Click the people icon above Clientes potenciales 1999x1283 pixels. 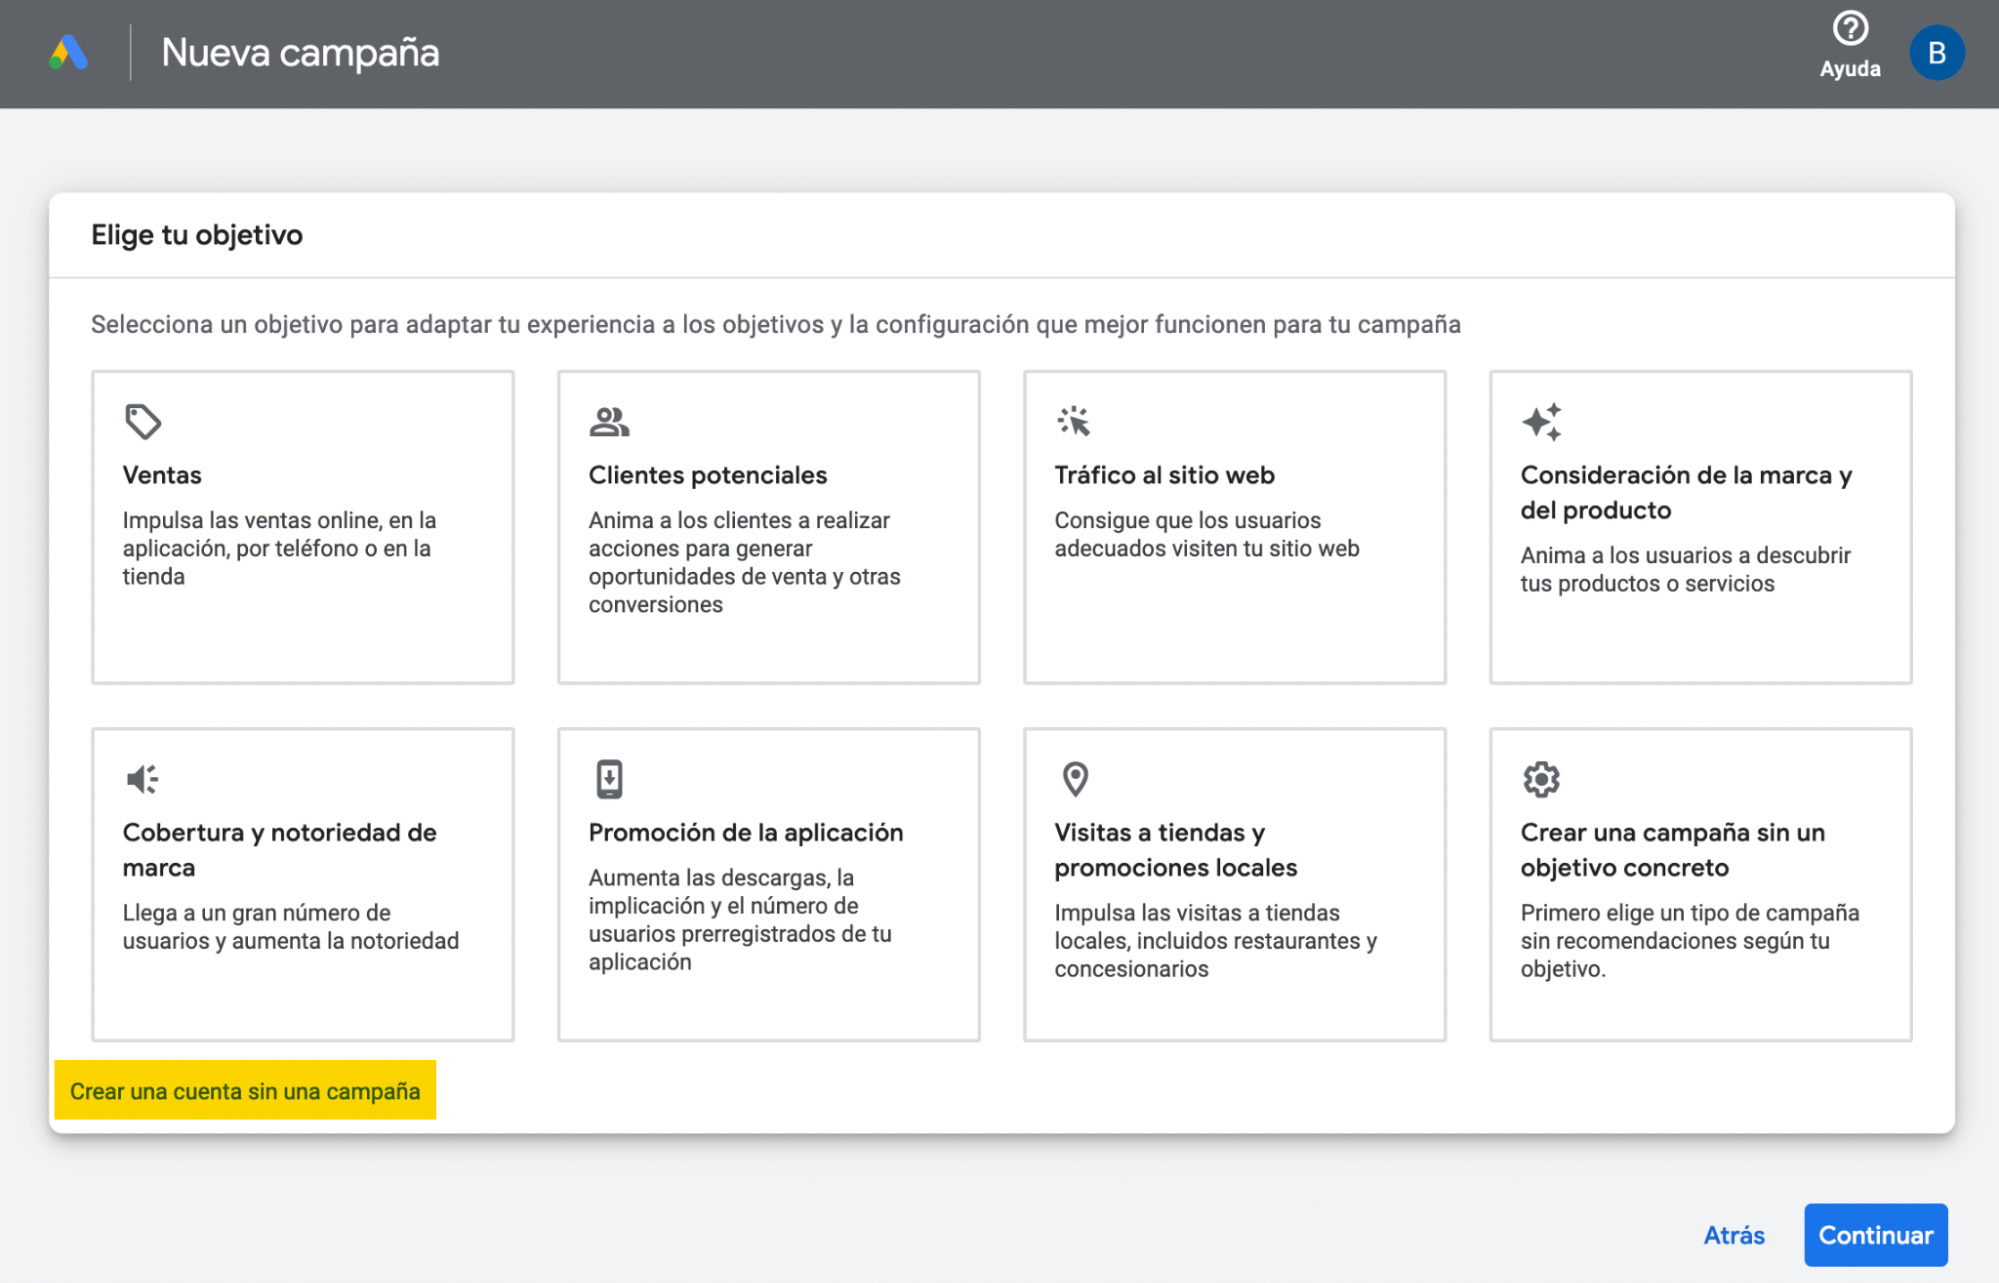point(608,421)
